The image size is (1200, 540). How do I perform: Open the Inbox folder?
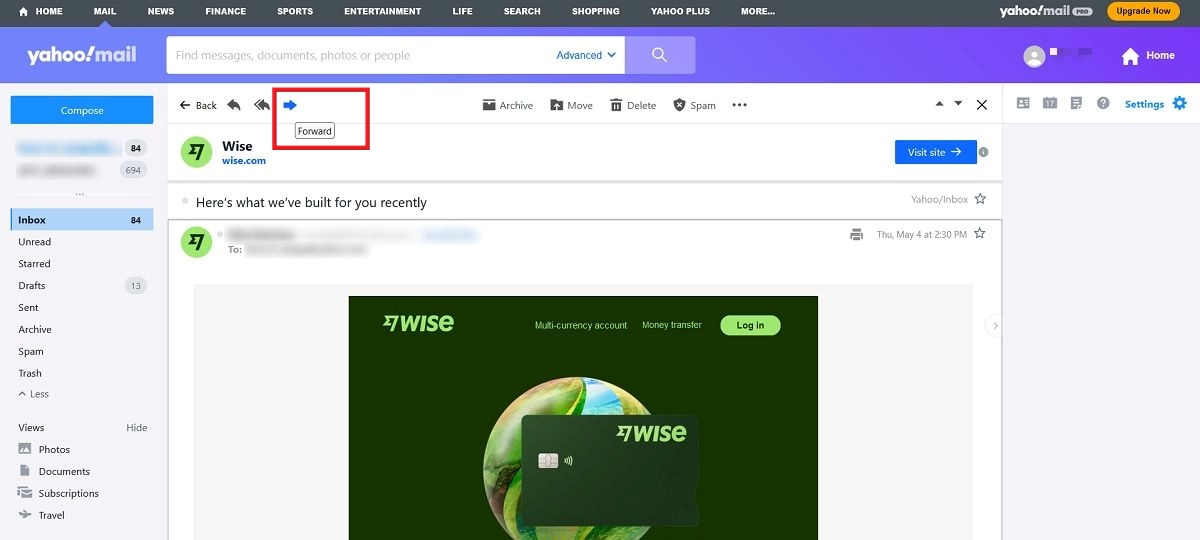coord(81,220)
